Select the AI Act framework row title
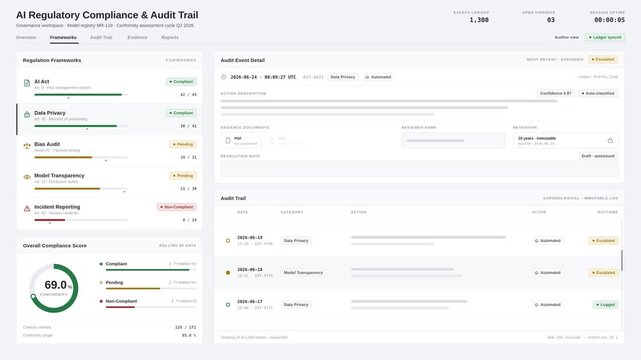Viewport: 641px width, 360px height. 42,81
